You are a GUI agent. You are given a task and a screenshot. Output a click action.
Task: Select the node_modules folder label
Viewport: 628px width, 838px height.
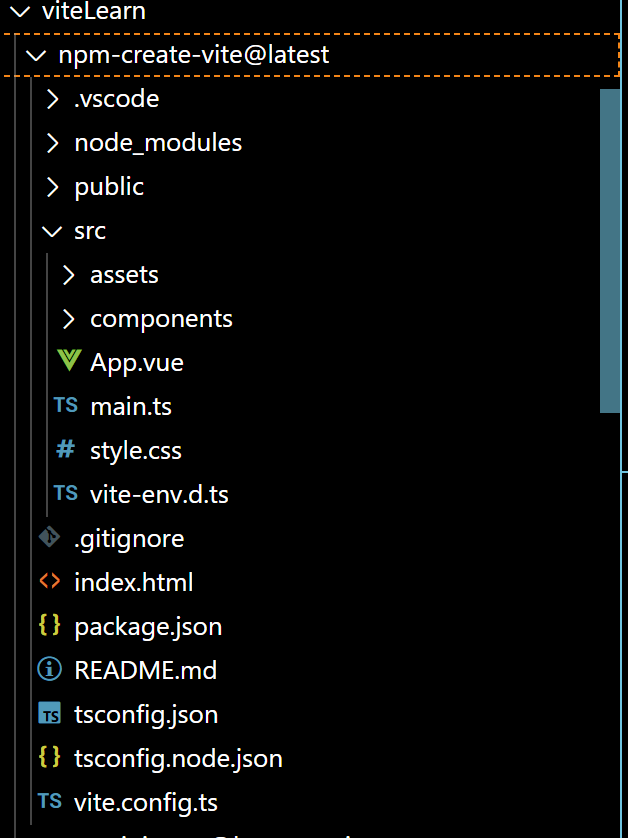[158, 143]
